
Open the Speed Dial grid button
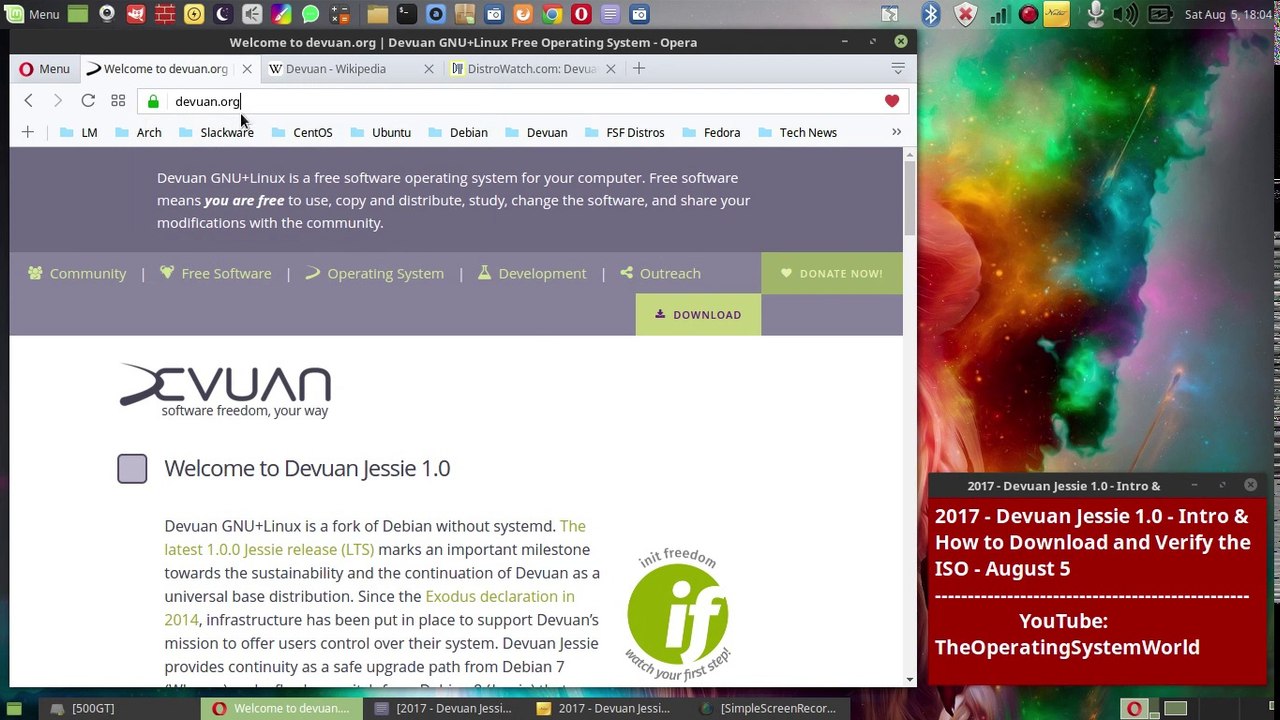118,101
